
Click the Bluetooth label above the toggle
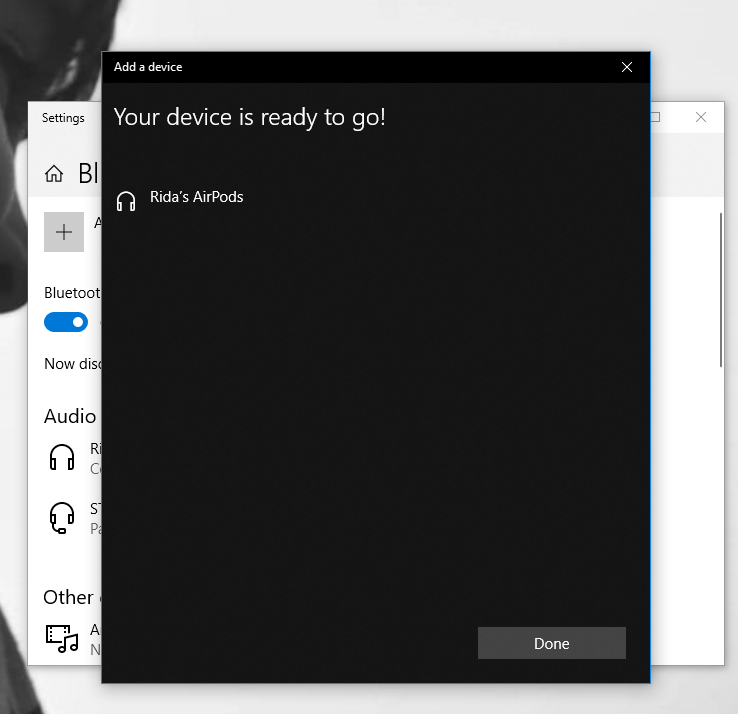[72, 292]
